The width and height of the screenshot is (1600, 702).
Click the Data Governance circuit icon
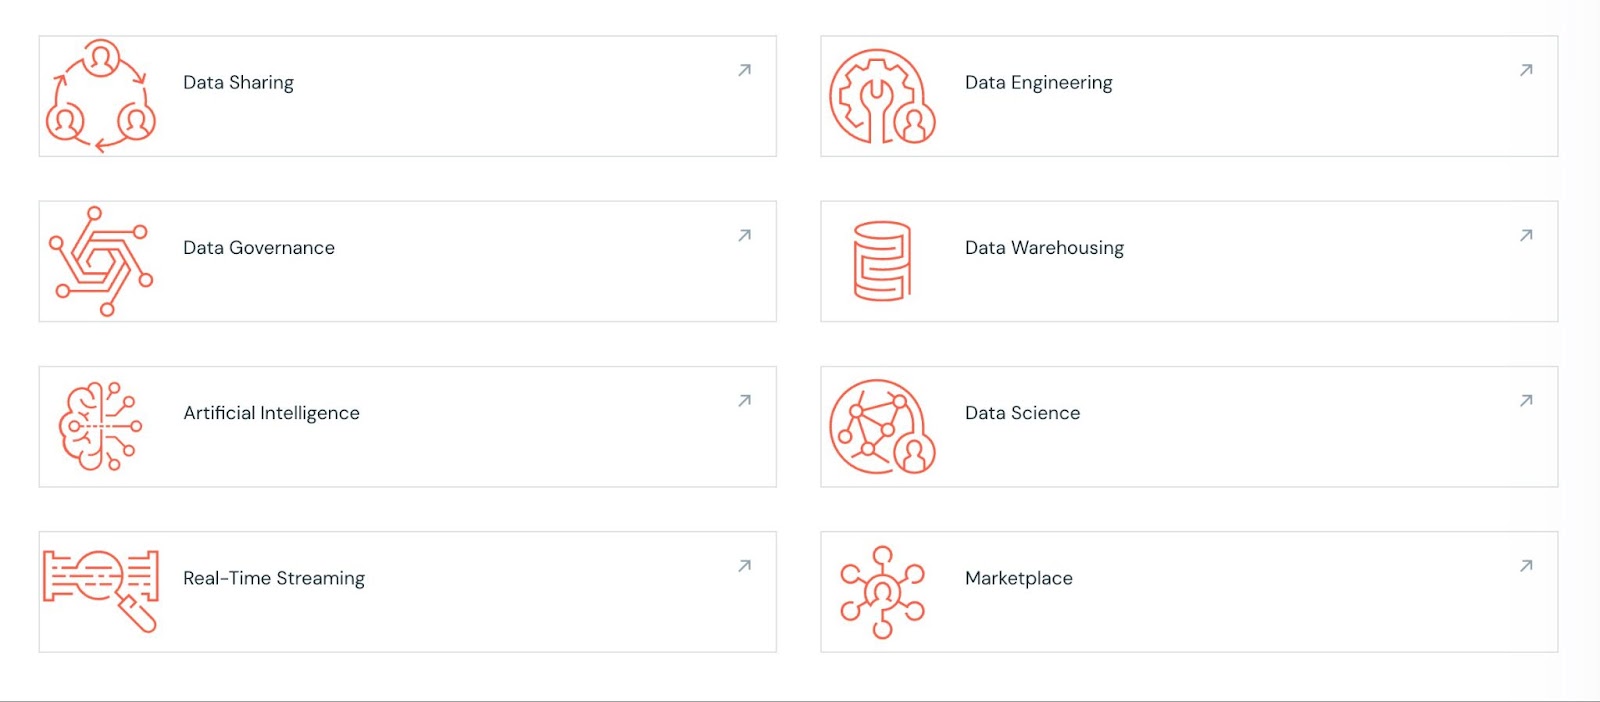(100, 261)
